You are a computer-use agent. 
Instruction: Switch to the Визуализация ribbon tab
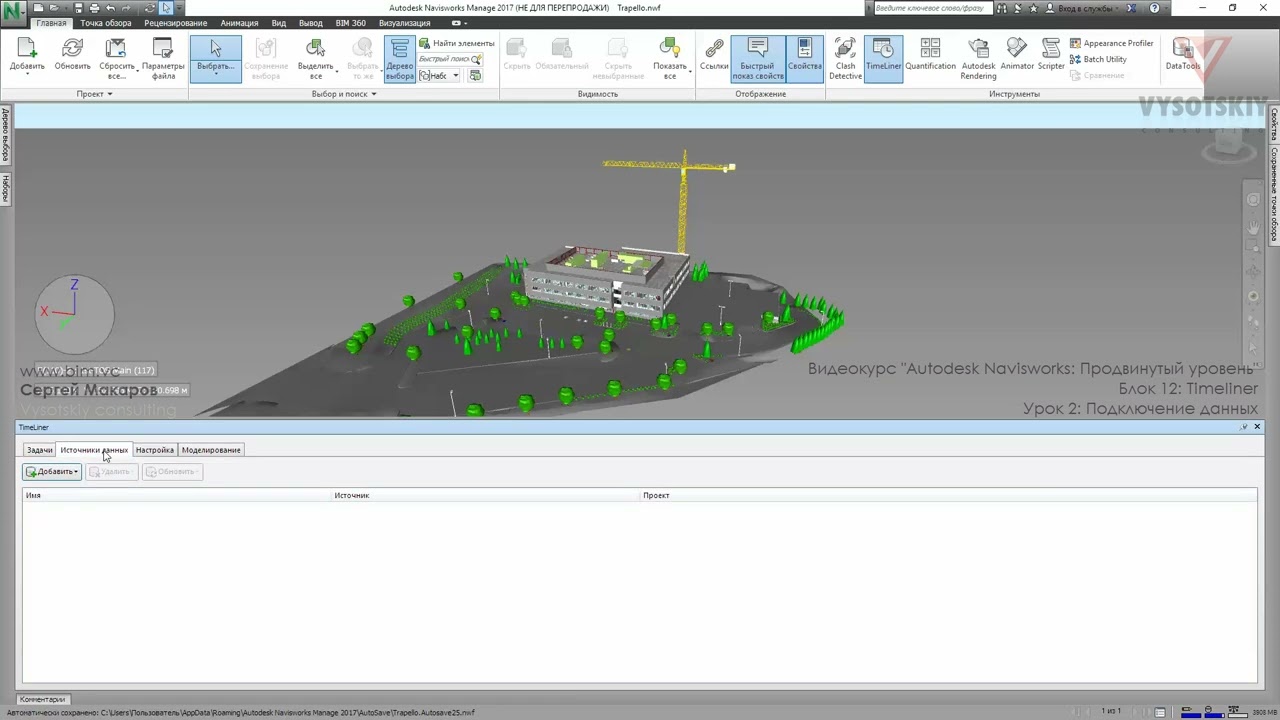(404, 23)
